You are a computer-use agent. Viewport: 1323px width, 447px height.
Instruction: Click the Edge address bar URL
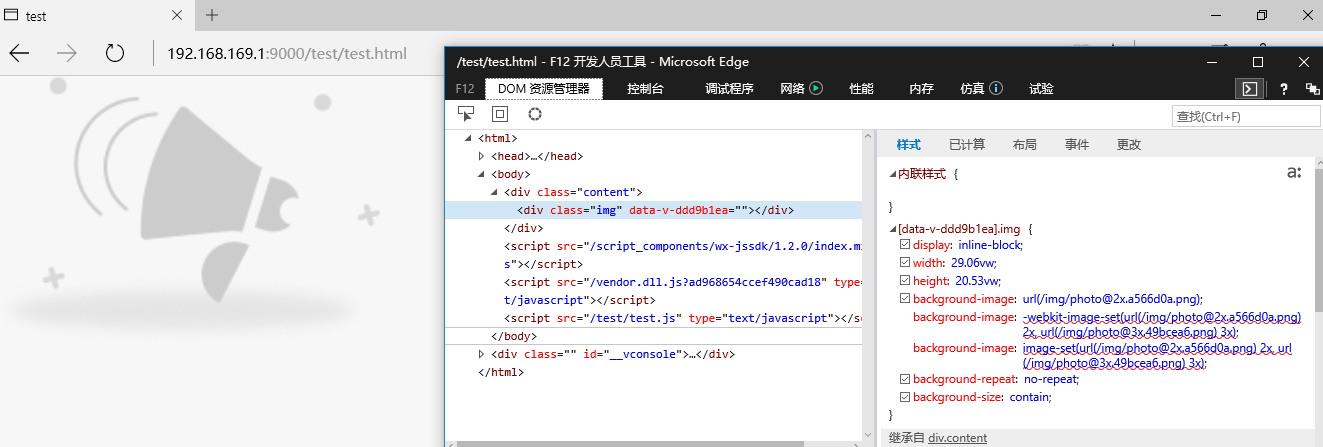coord(287,53)
